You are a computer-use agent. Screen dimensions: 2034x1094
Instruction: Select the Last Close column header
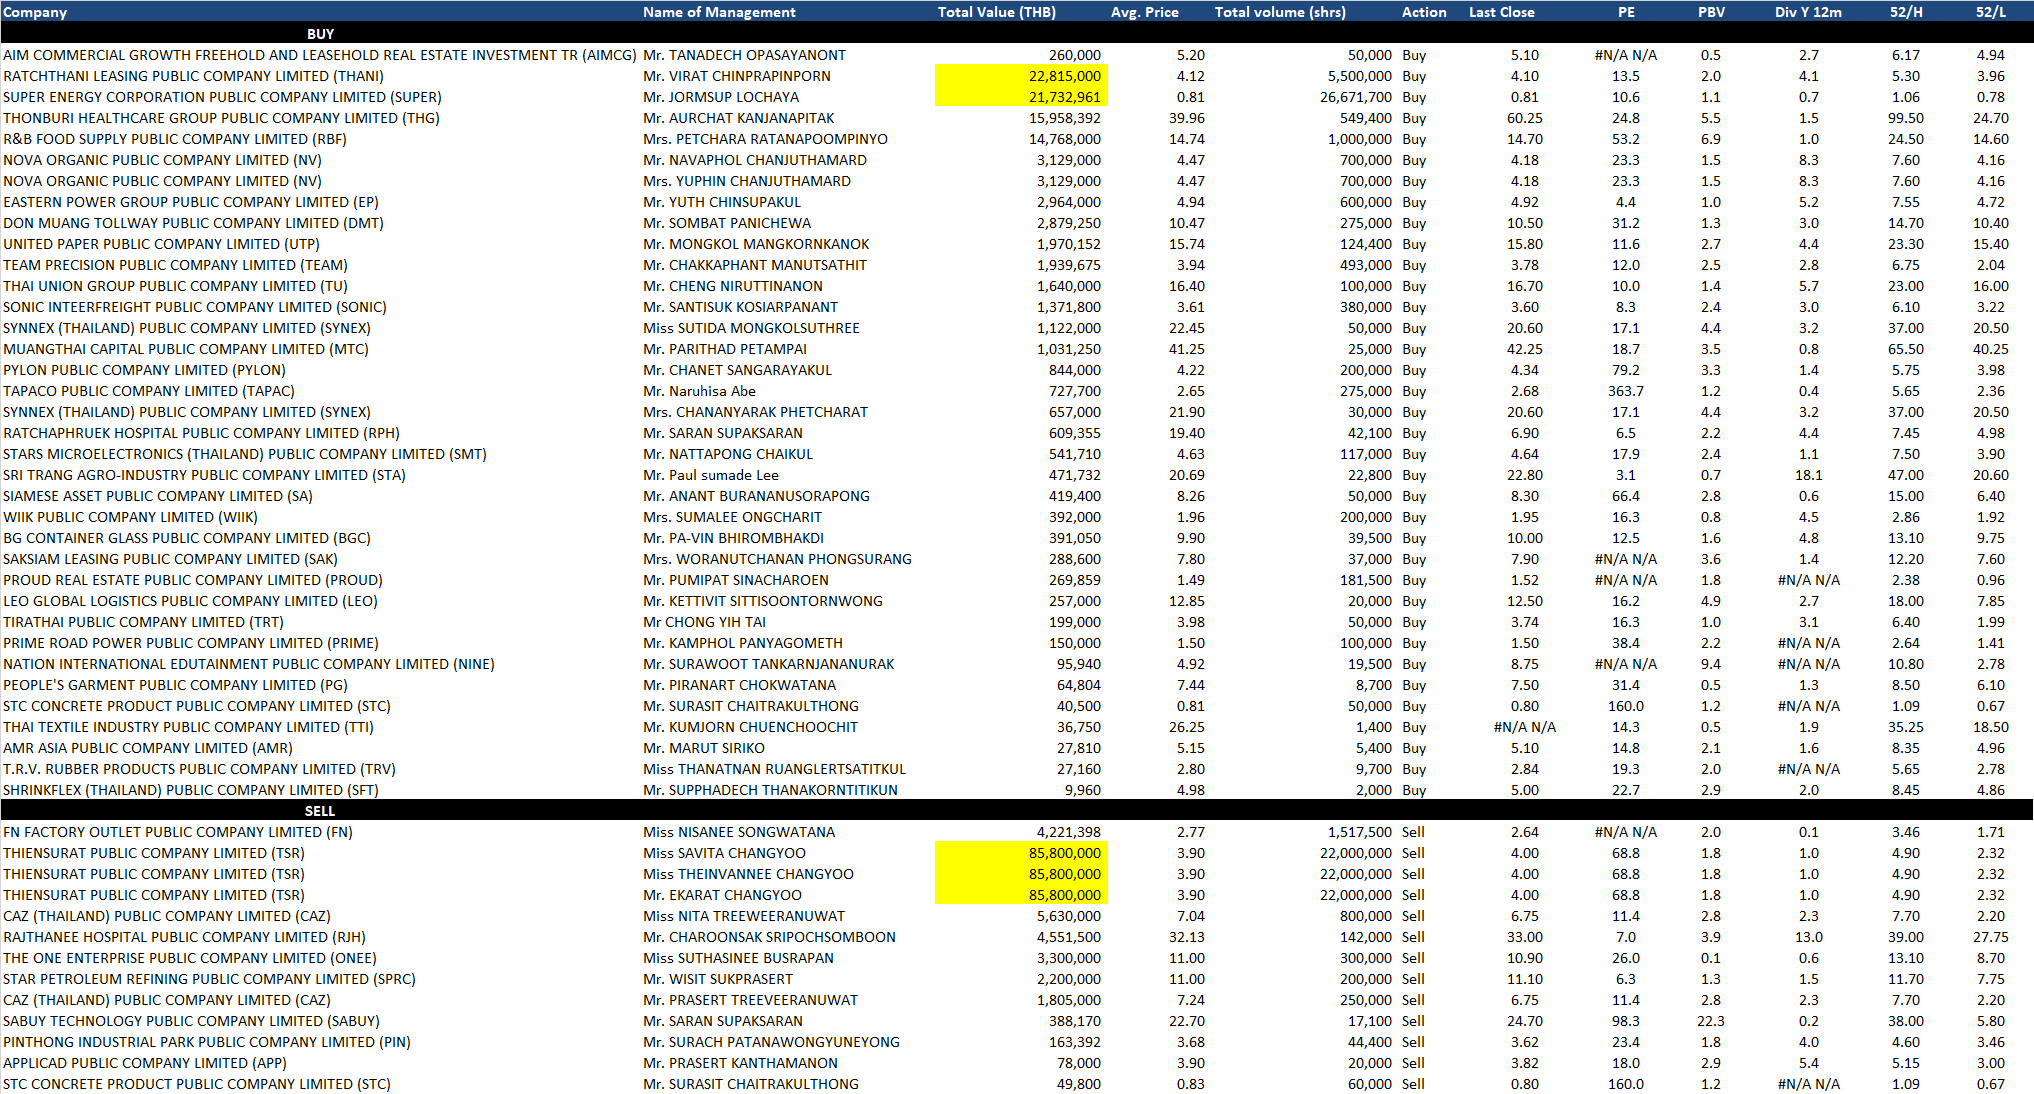pyautogui.click(x=1501, y=12)
